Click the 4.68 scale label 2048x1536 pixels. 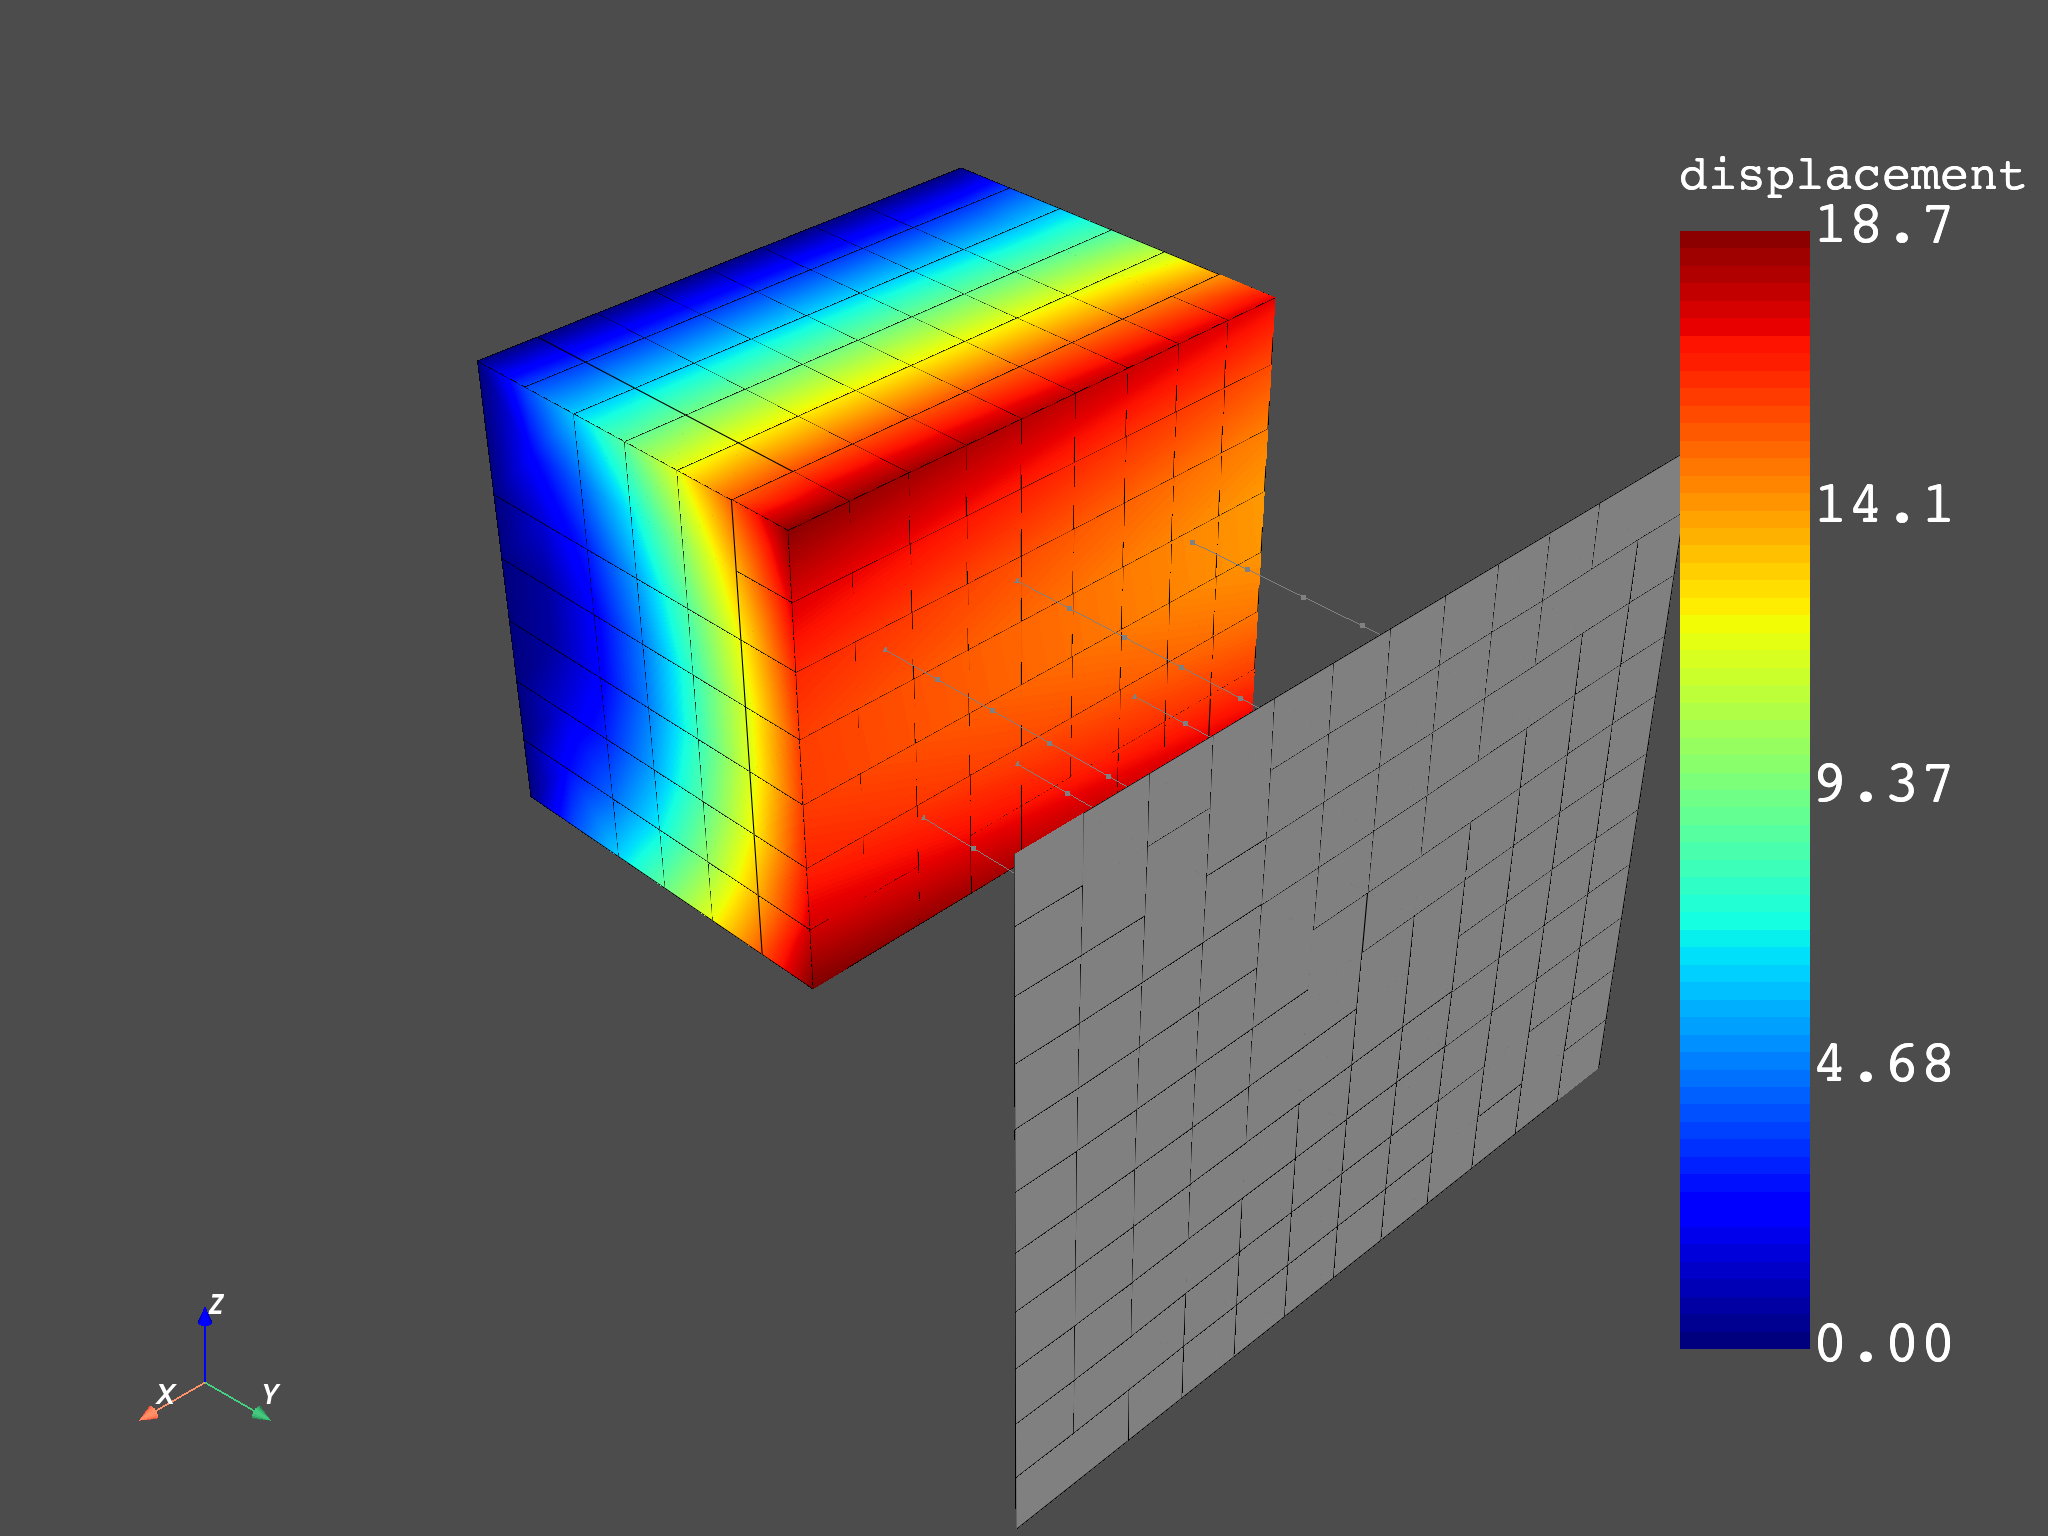[x=1883, y=1063]
